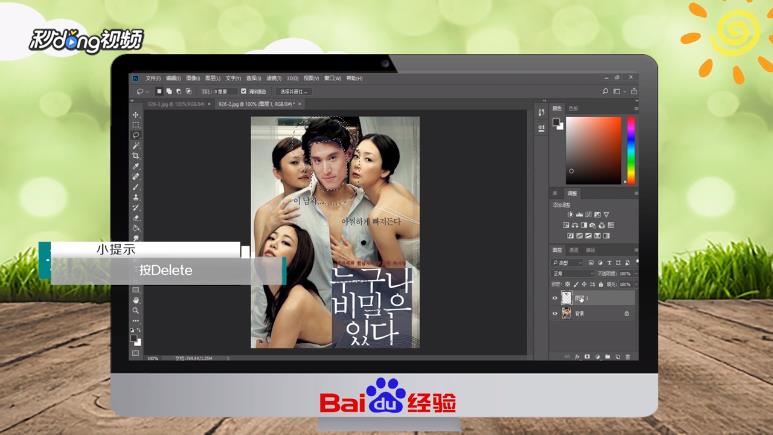Click the trash icon in Layers panel
773x435 pixels.
(x=628, y=357)
